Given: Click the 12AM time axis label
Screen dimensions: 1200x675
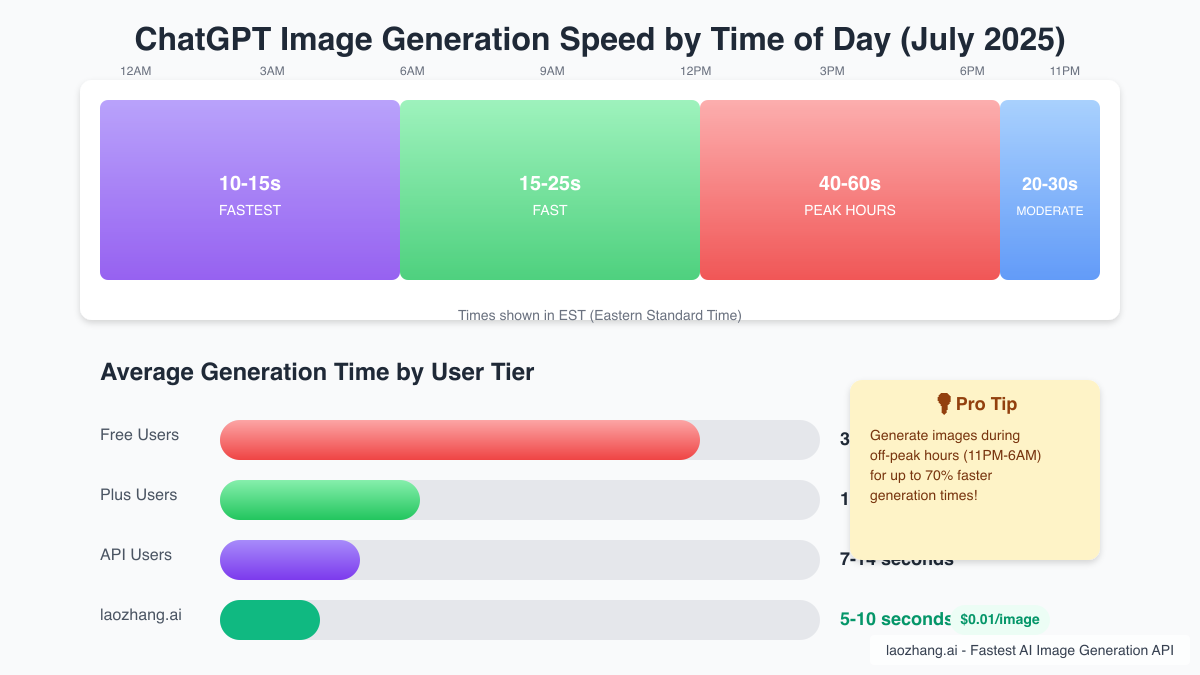Looking at the screenshot, I should [x=136, y=71].
